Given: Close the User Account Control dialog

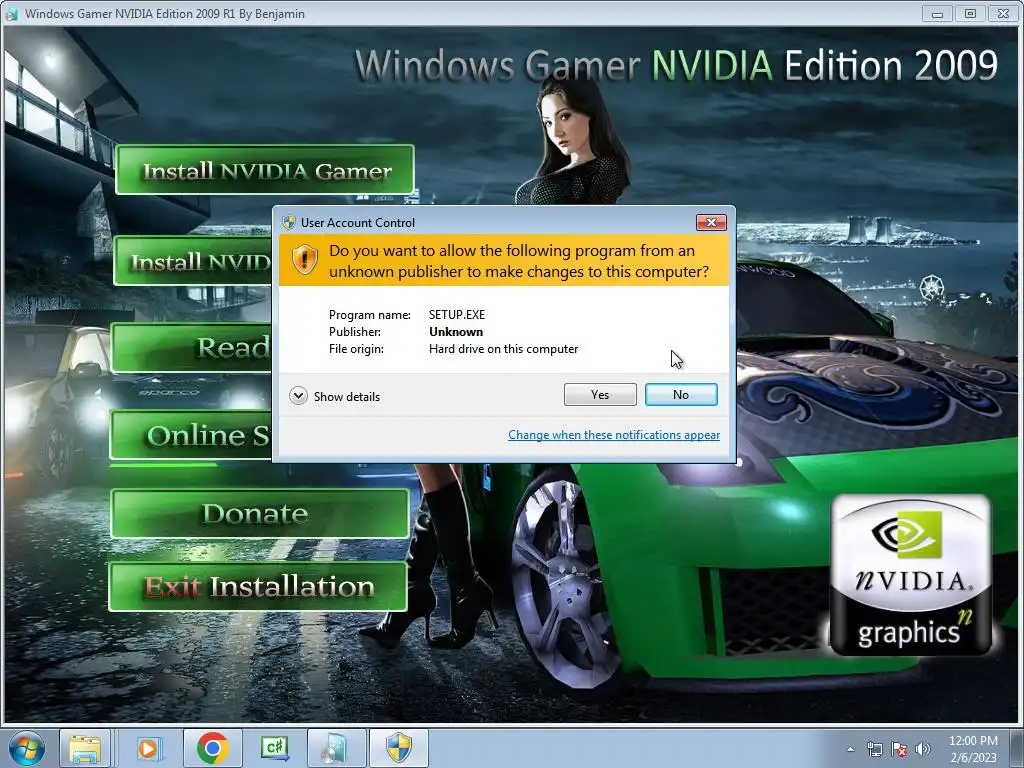Looking at the screenshot, I should coord(711,222).
